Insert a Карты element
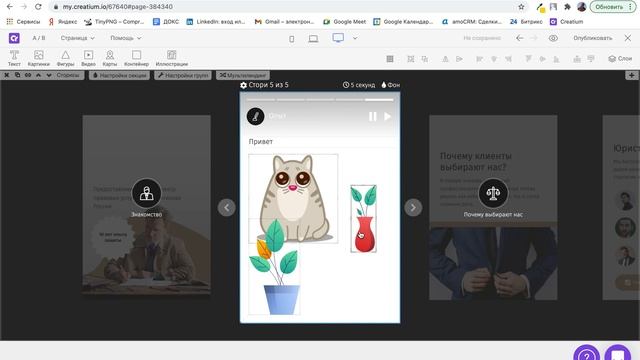The height and width of the screenshot is (360, 640). point(109,58)
